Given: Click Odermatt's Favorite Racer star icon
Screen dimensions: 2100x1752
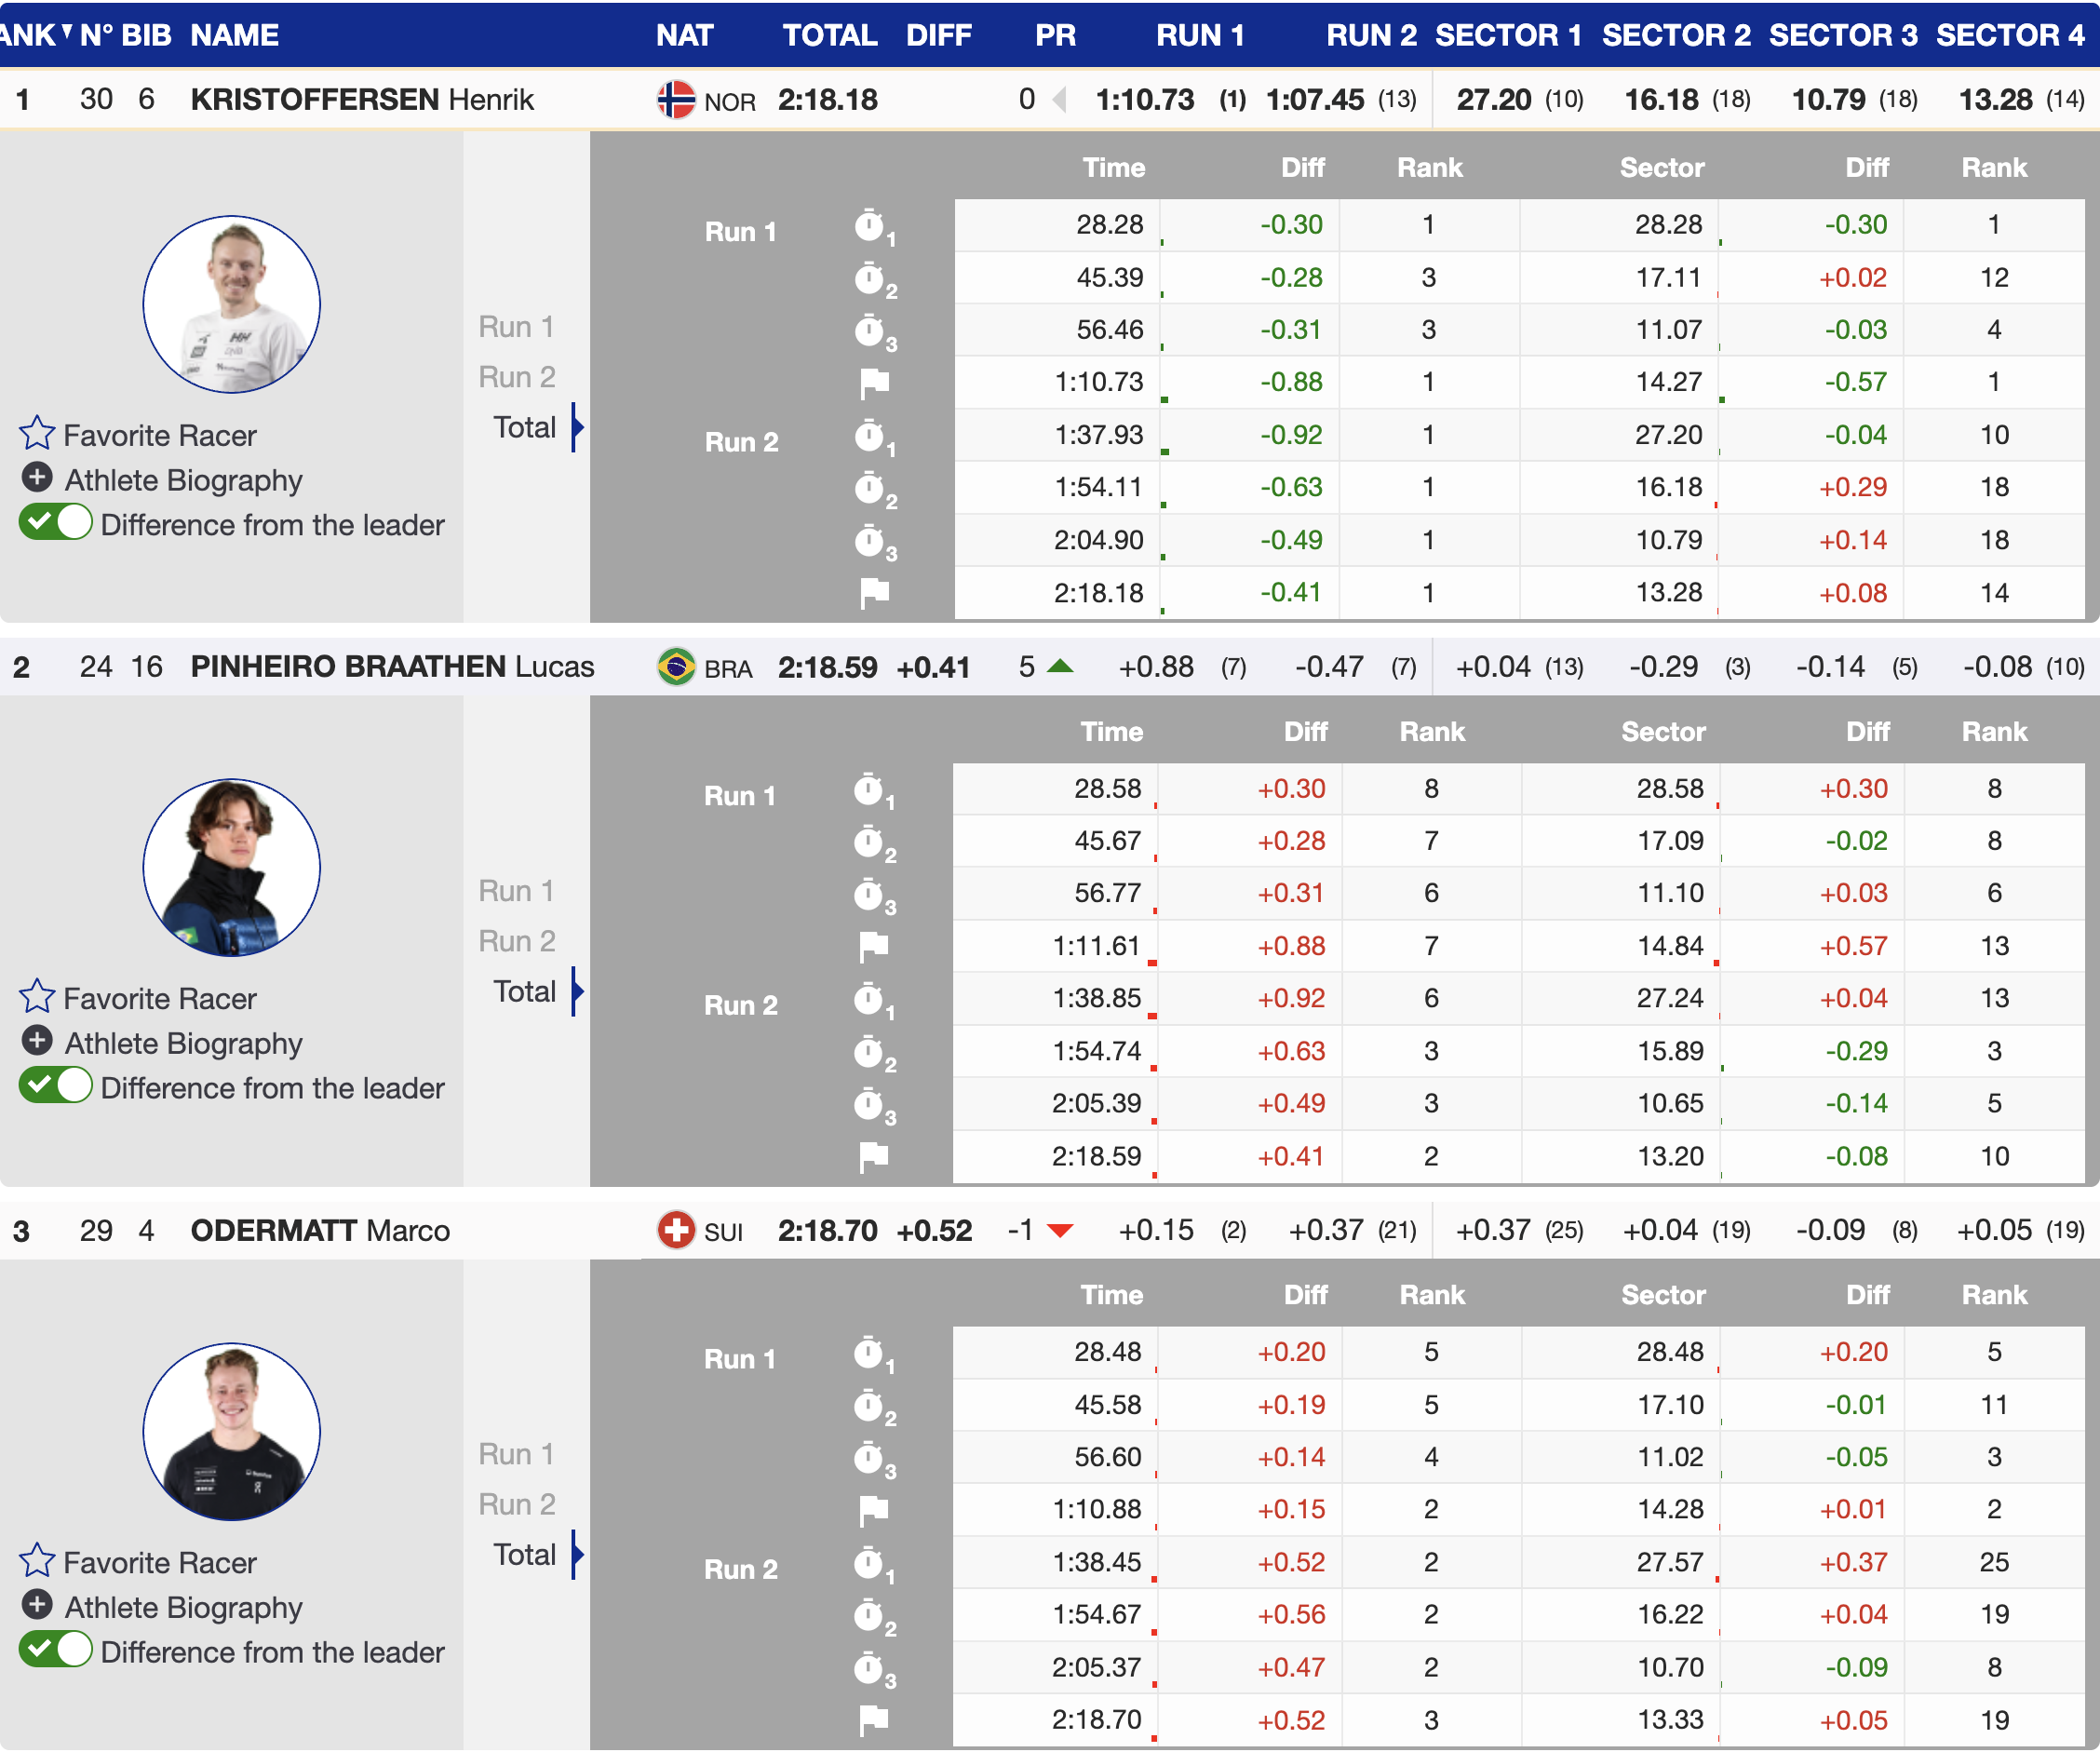Looking at the screenshot, I should point(37,1560).
